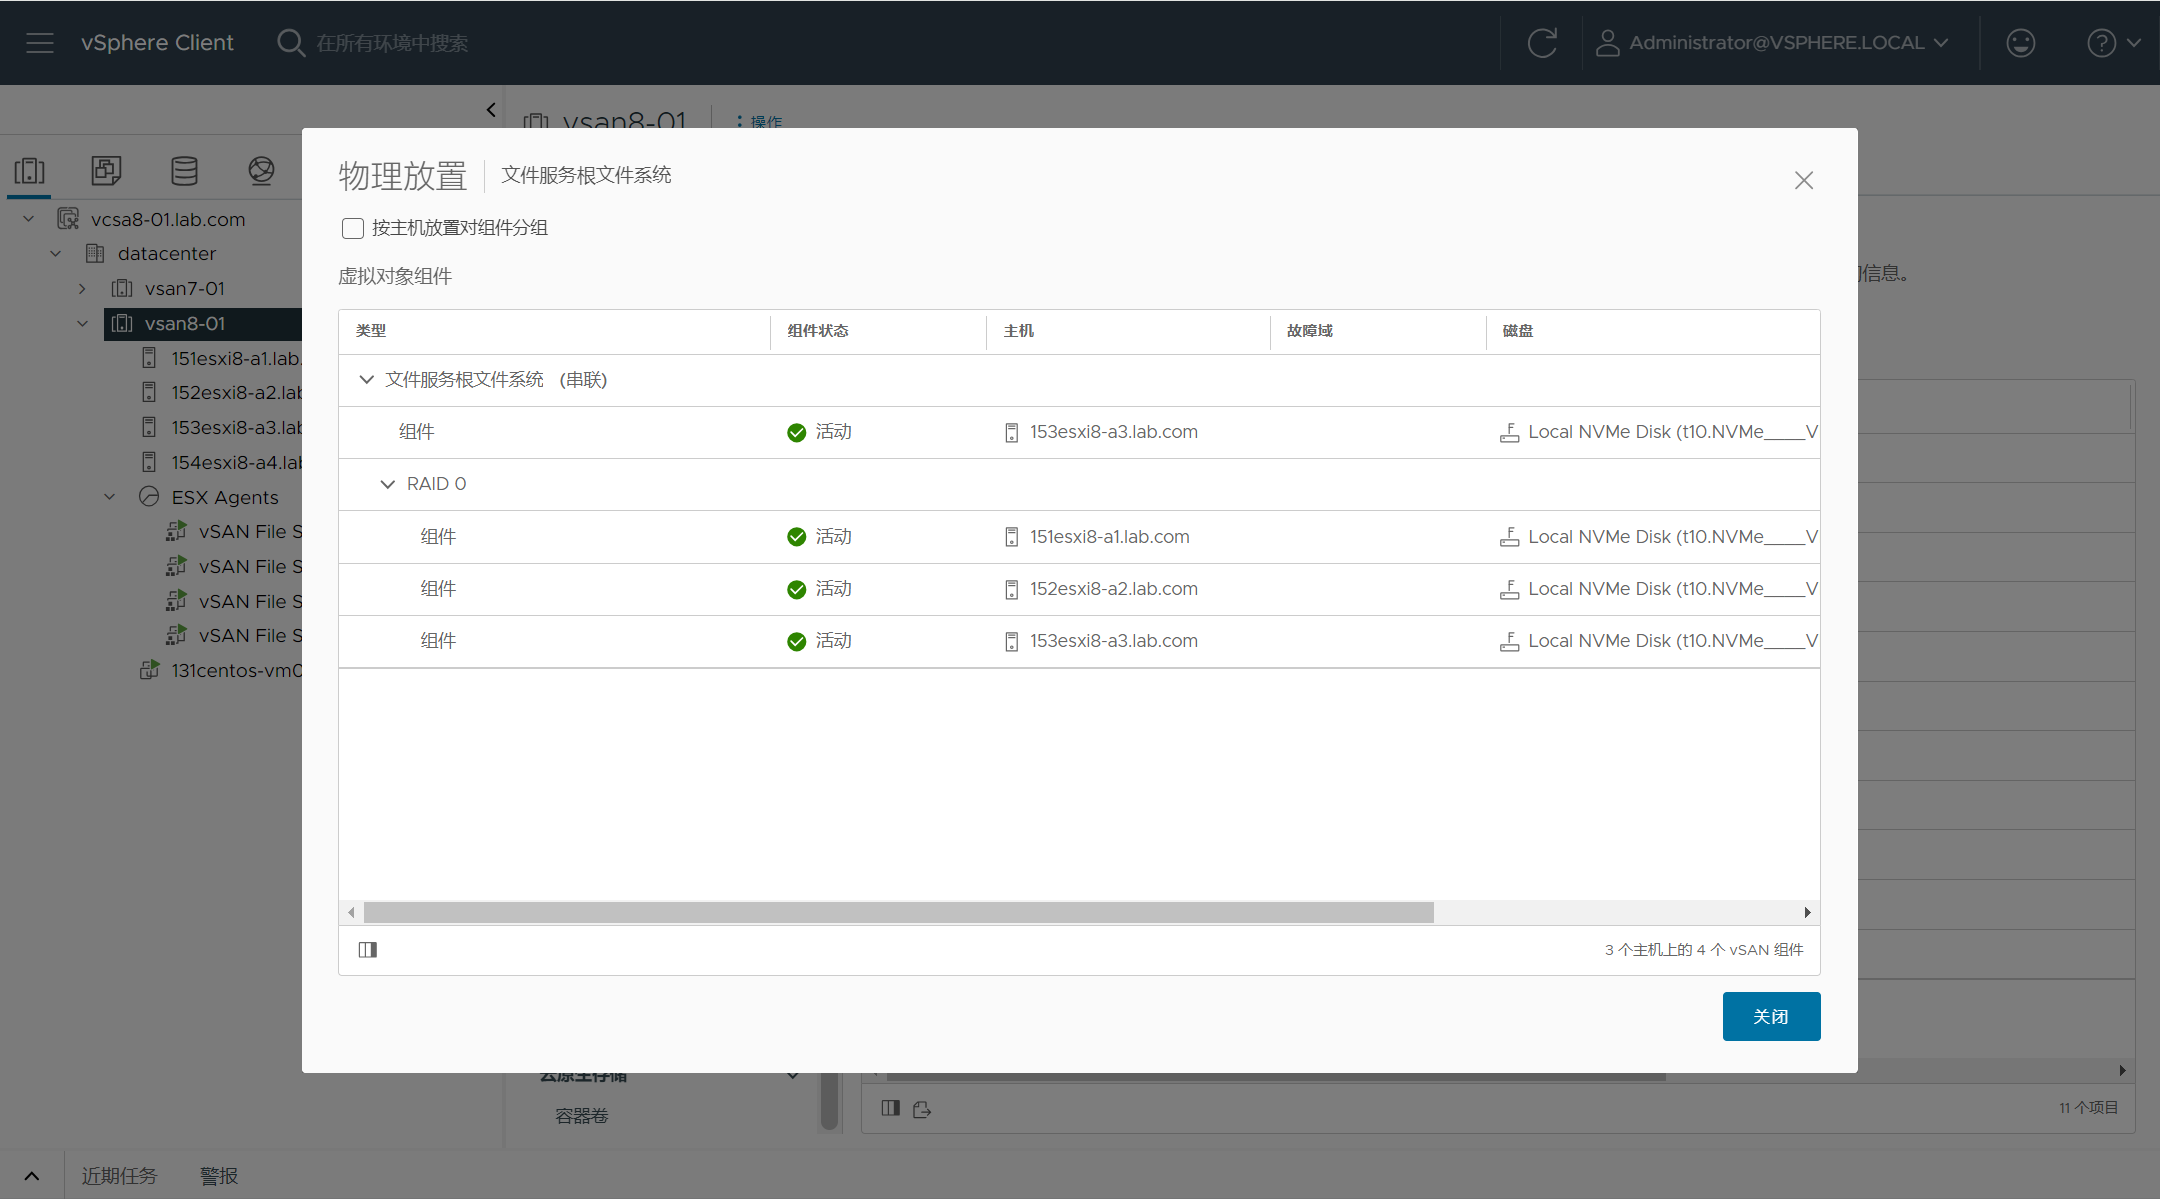Viewport: 2160px width, 1199px height.
Task: Click the dialog horizontal scrollbar thumb
Action: (x=898, y=912)
